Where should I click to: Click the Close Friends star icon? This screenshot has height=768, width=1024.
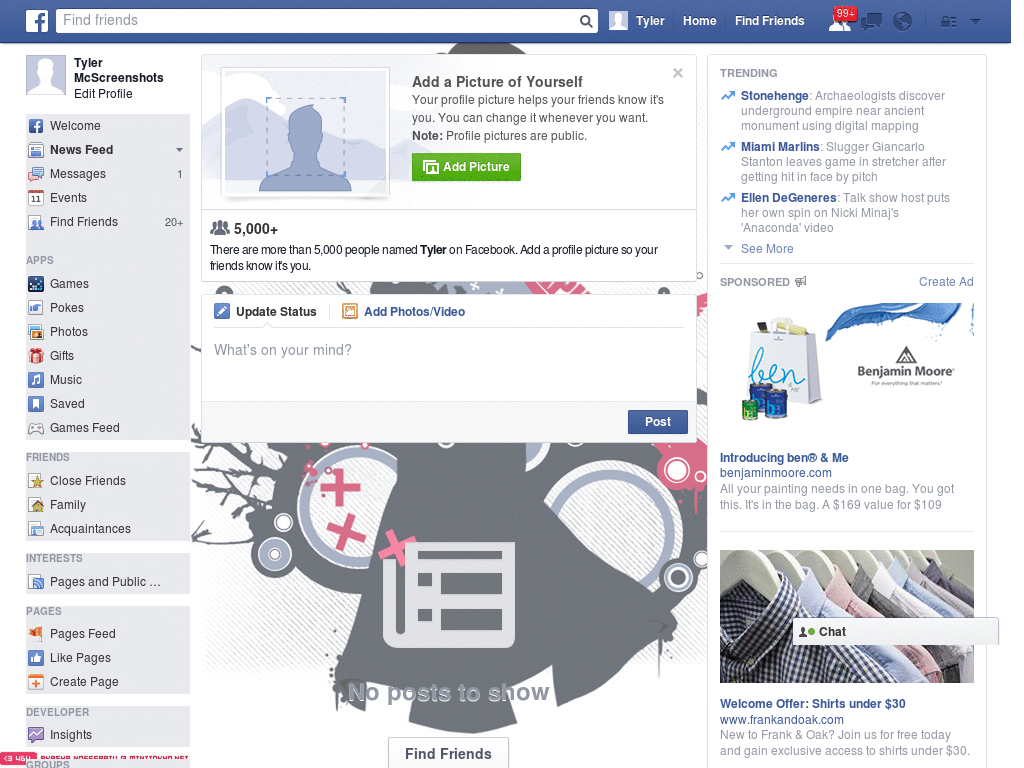coord(36,481)
